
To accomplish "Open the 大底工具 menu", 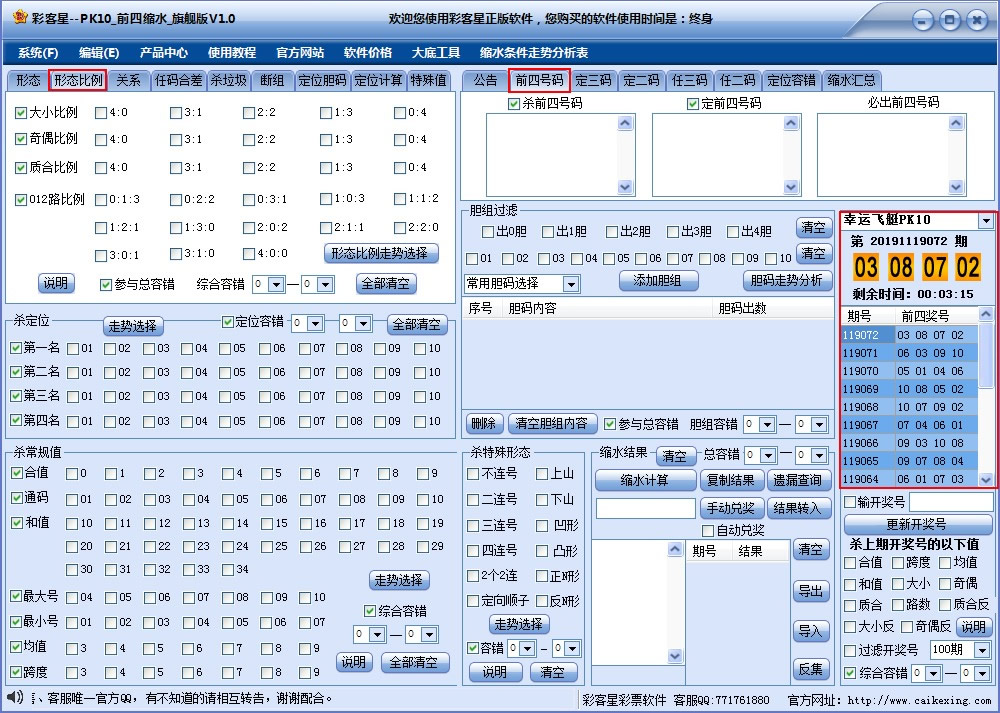I will click(435, 53).
